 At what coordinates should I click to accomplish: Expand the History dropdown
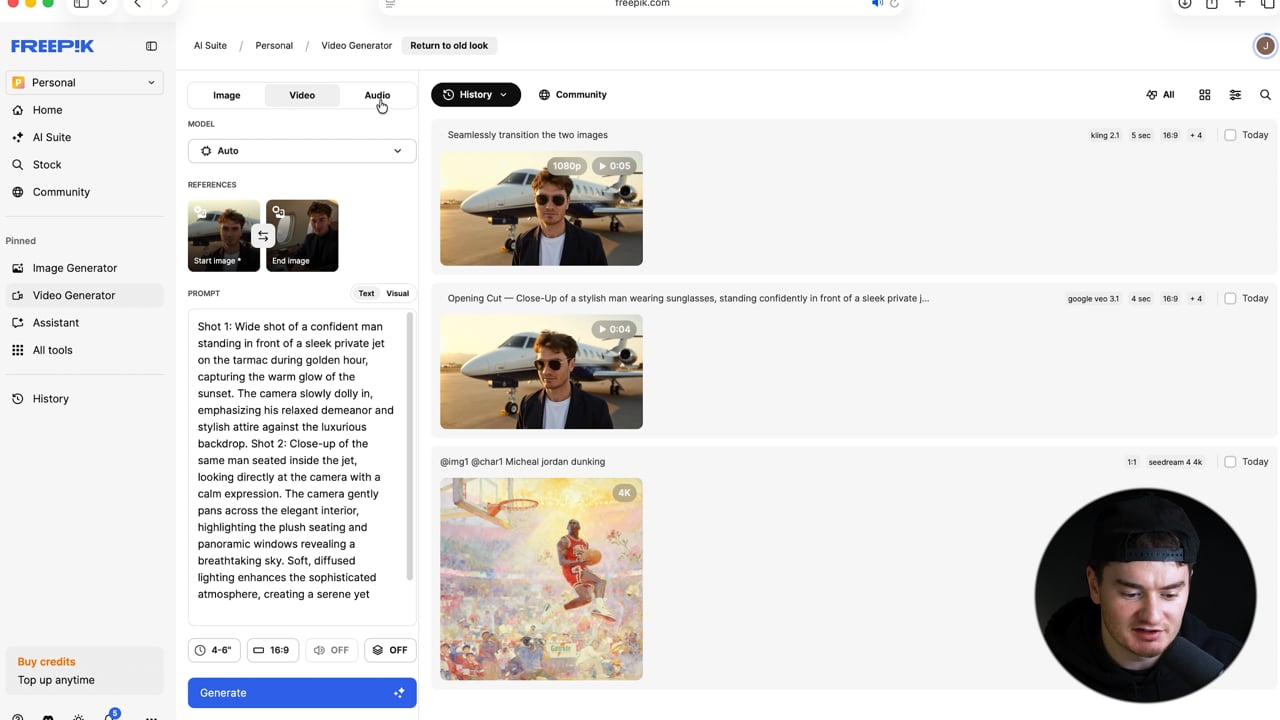[x=476, y=95]
